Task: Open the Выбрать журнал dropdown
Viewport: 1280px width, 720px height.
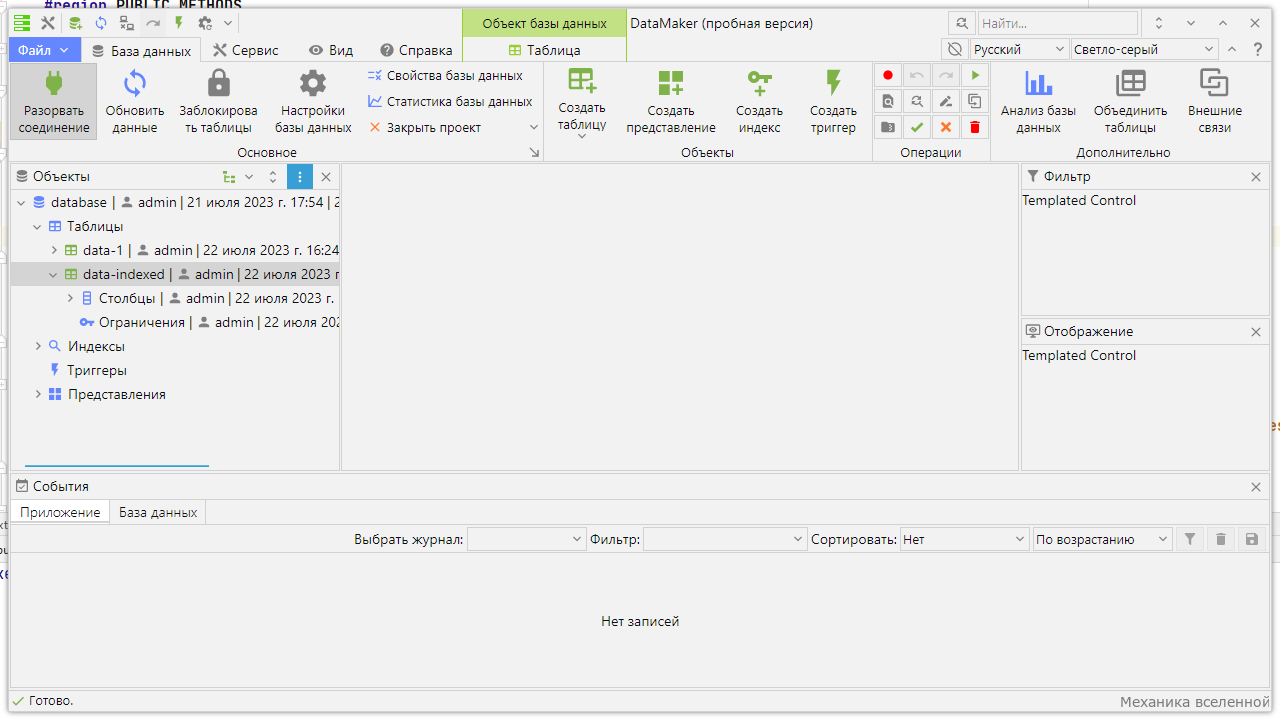Action: pyautogui.click(x=526, y=539)
